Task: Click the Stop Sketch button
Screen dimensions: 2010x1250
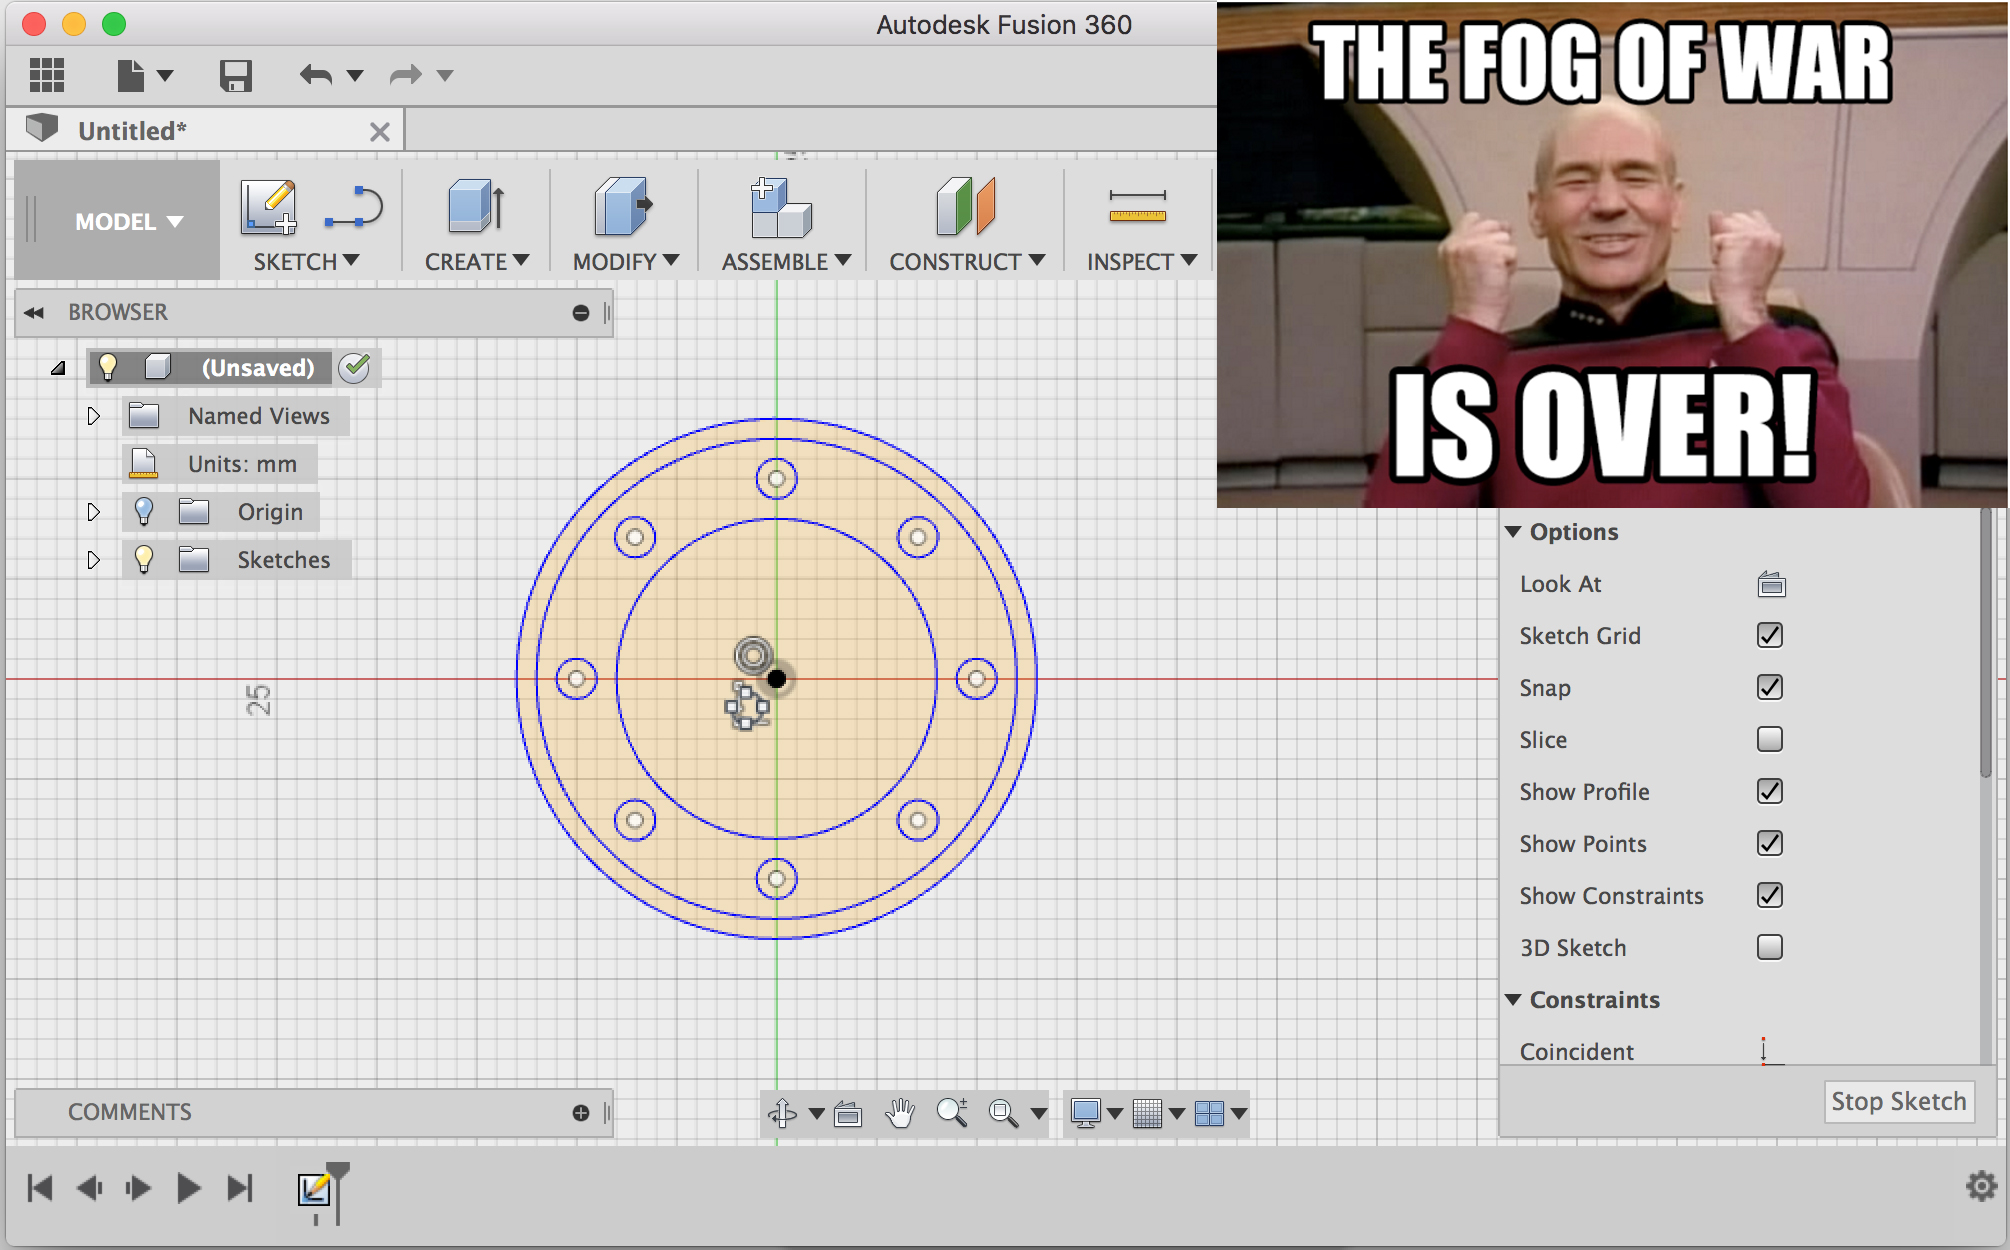Action: point(1898,1102)
